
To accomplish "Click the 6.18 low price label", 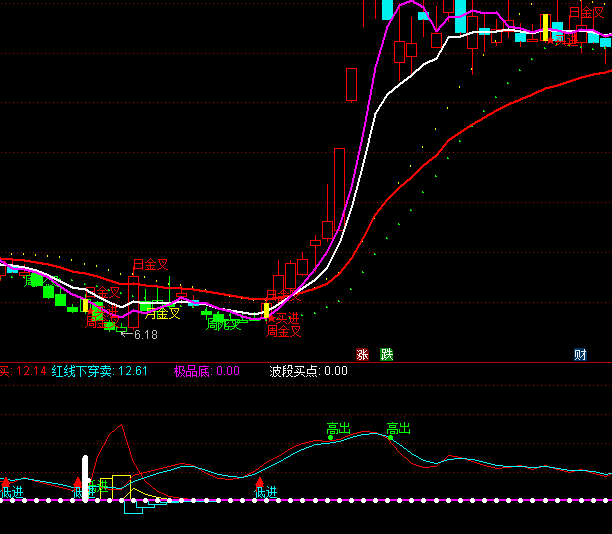I will coord(146,335).
